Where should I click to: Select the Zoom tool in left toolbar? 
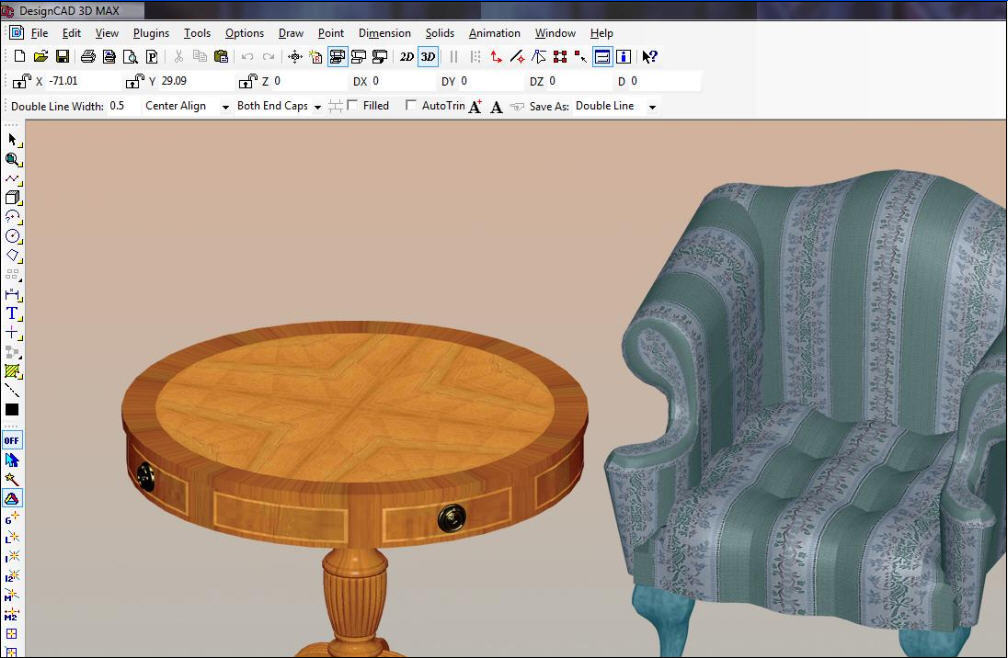point(13,159)
